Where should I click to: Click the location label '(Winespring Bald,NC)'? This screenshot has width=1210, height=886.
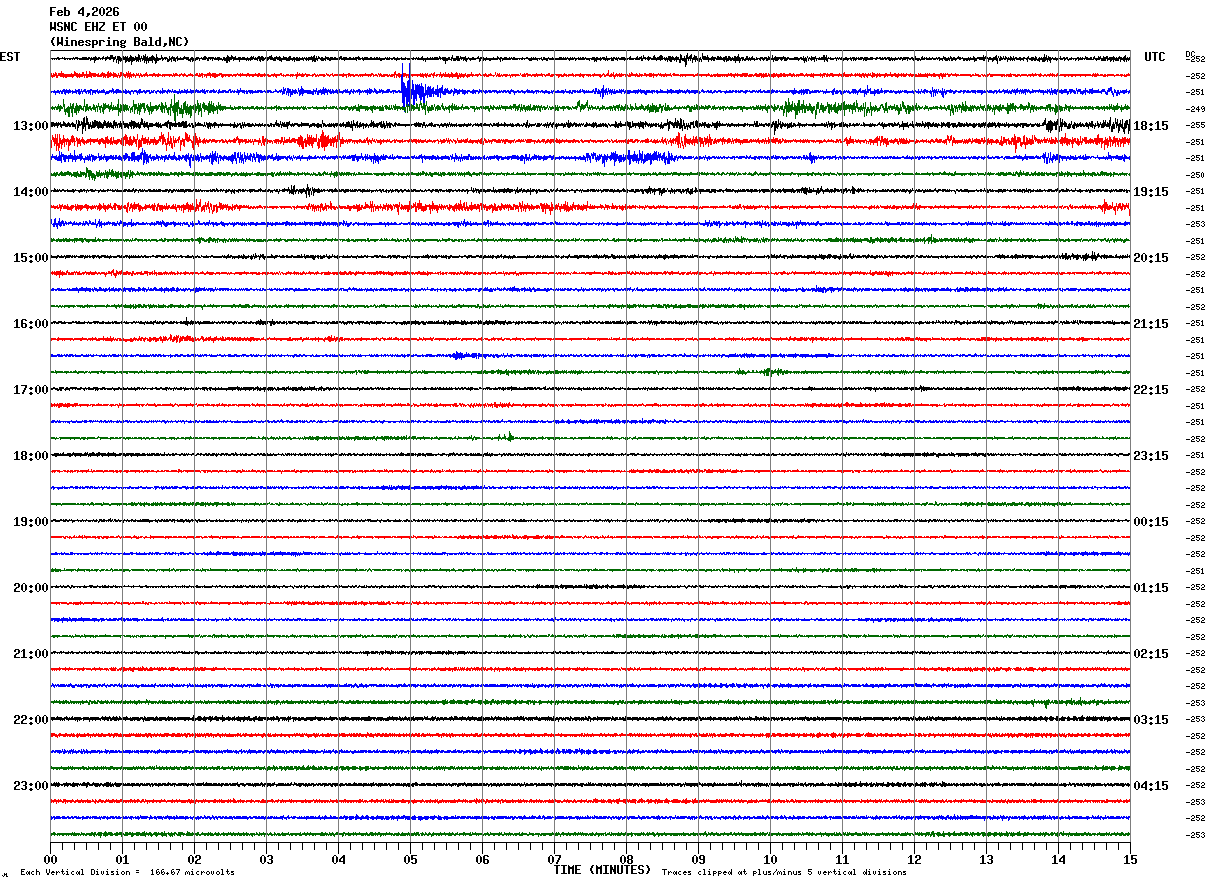(x=119, y=42)
